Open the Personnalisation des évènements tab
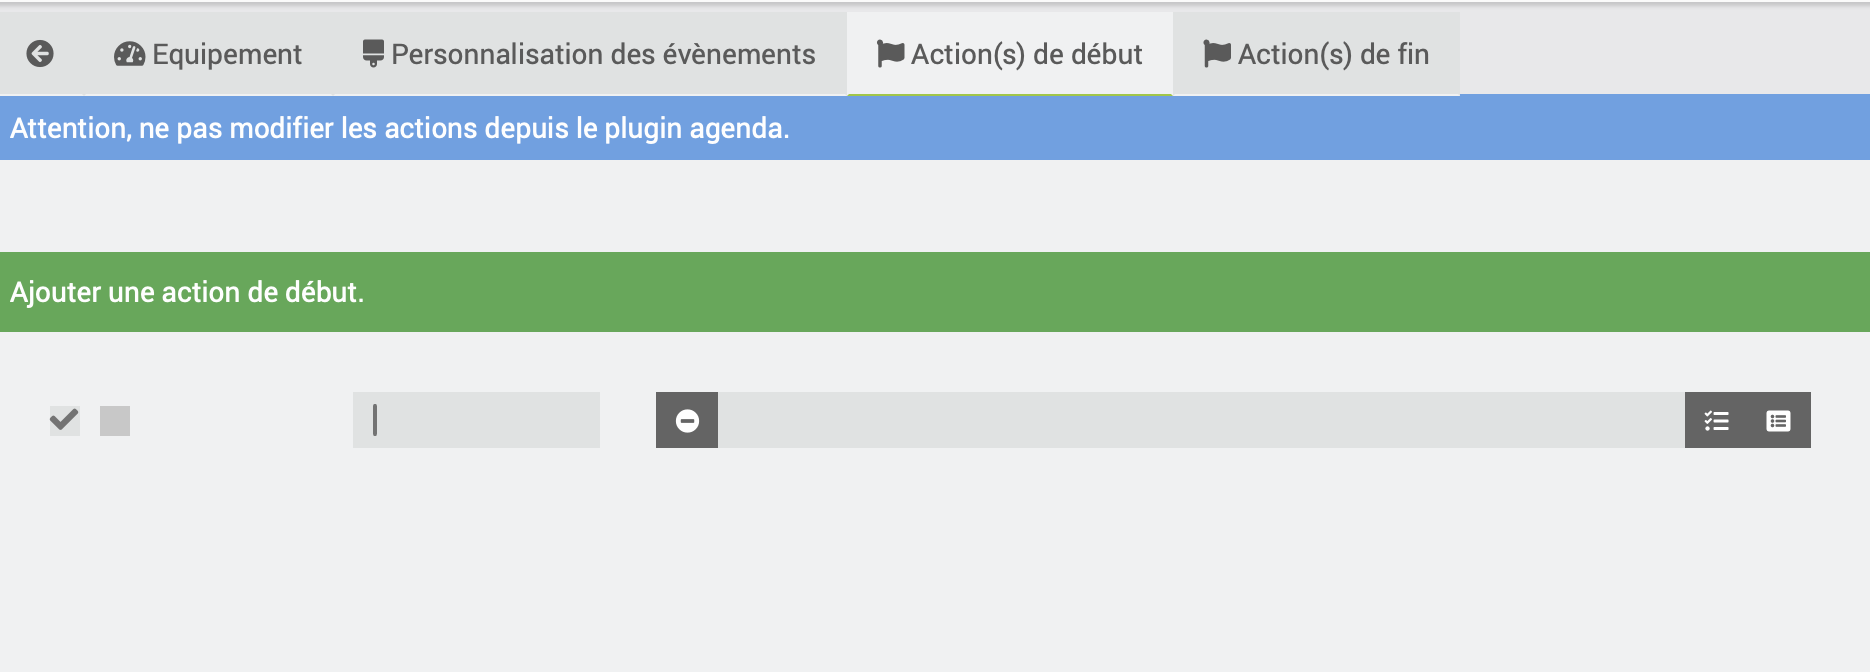1870x672 pixels. [x=603, y=54]
